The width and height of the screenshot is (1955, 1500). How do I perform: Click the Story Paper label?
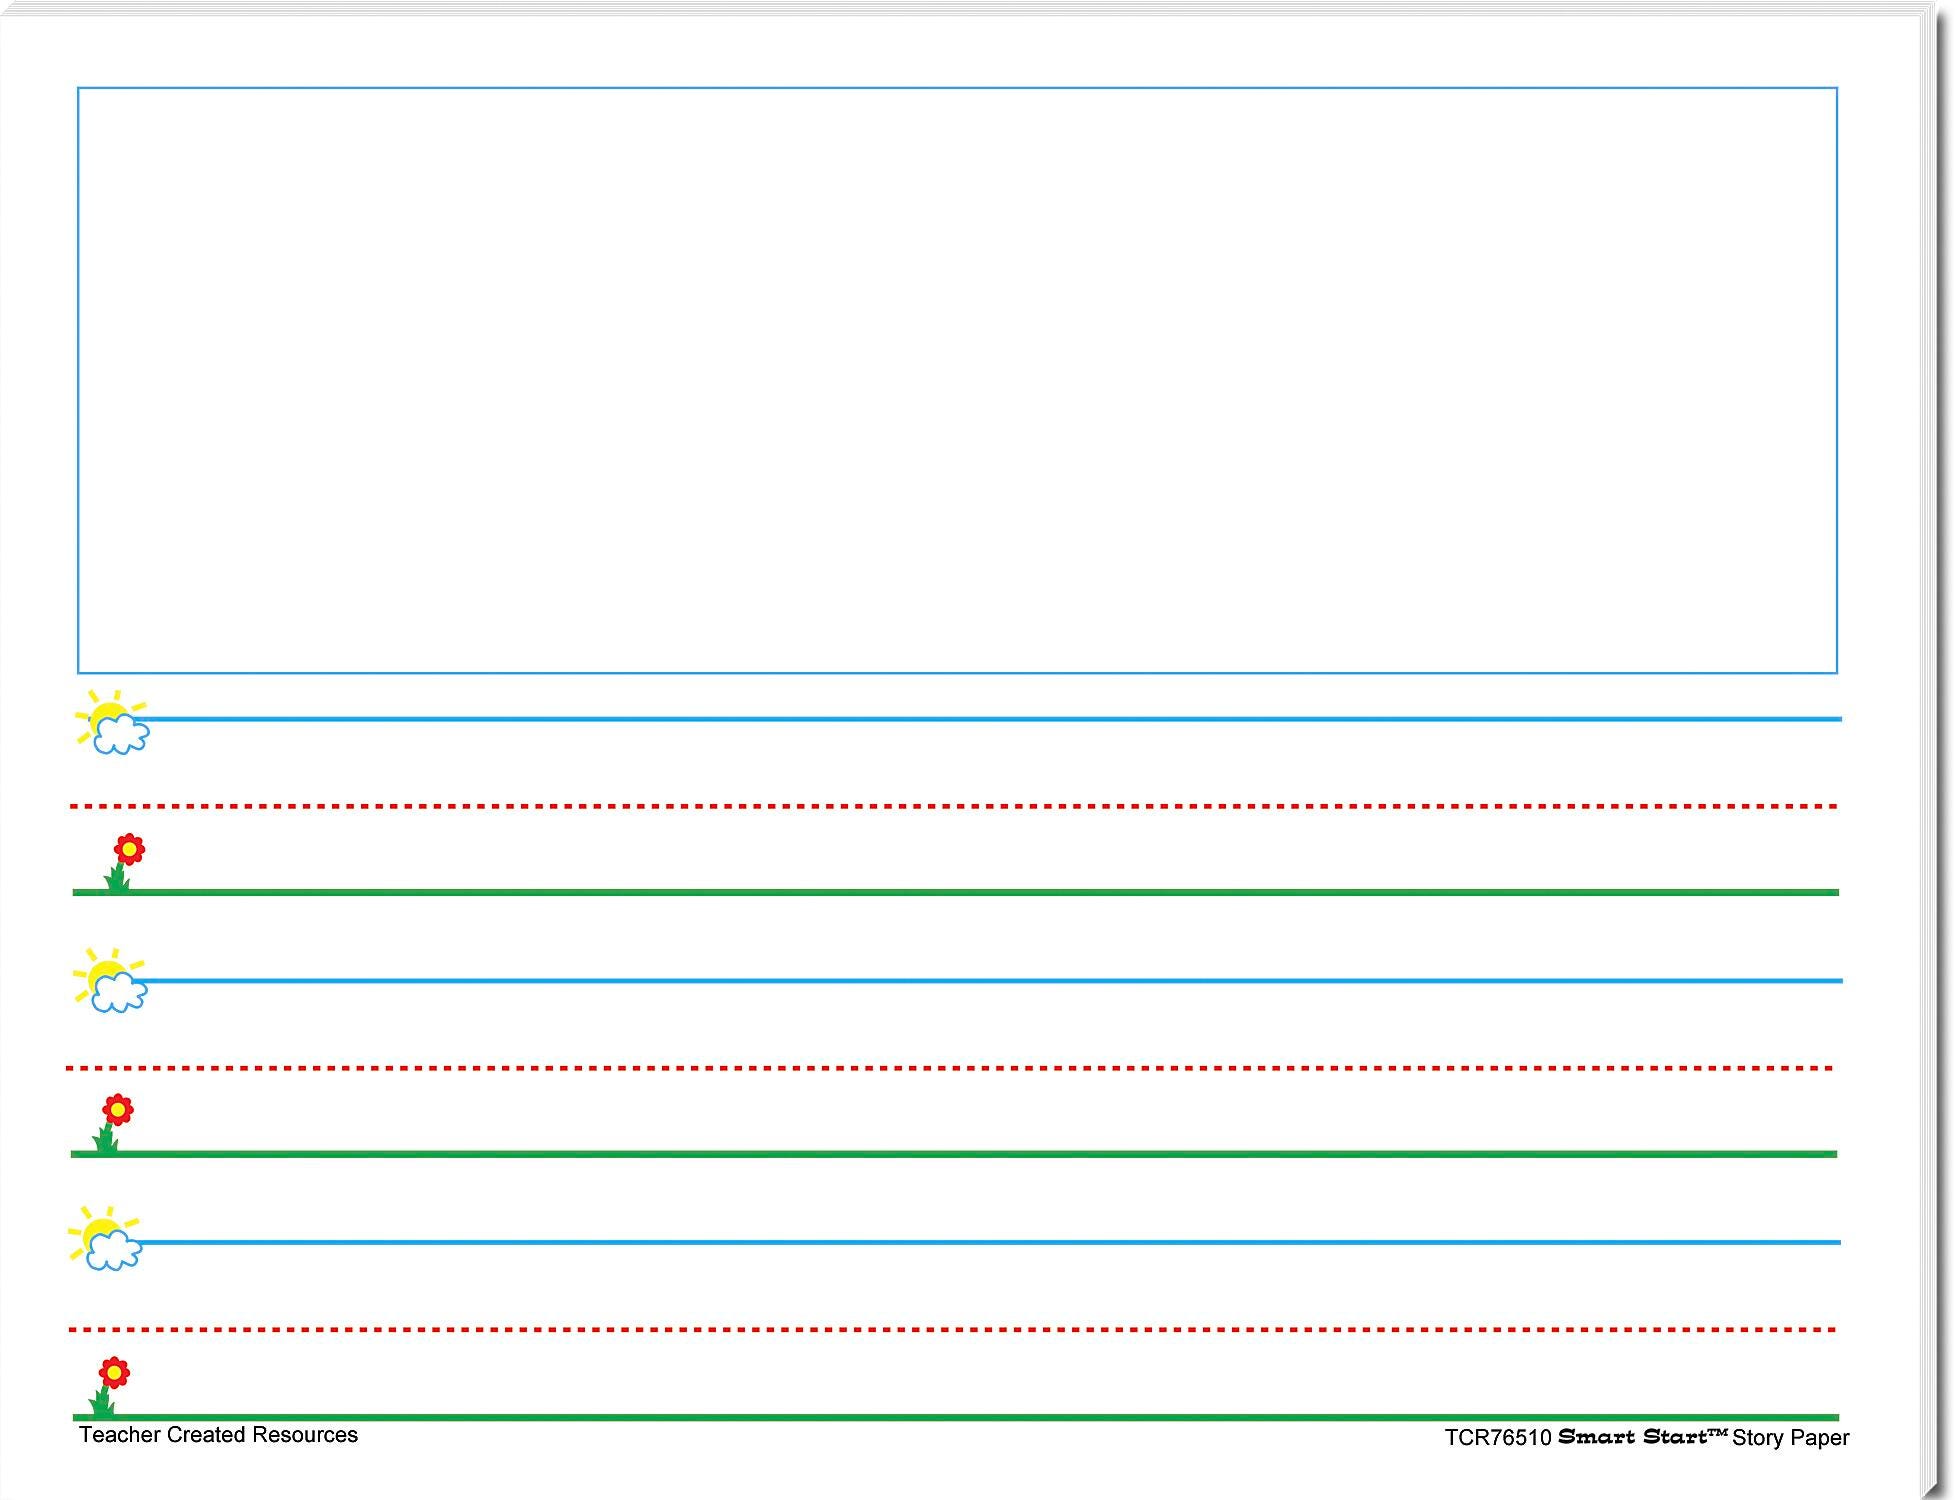click(1790, 1438)
